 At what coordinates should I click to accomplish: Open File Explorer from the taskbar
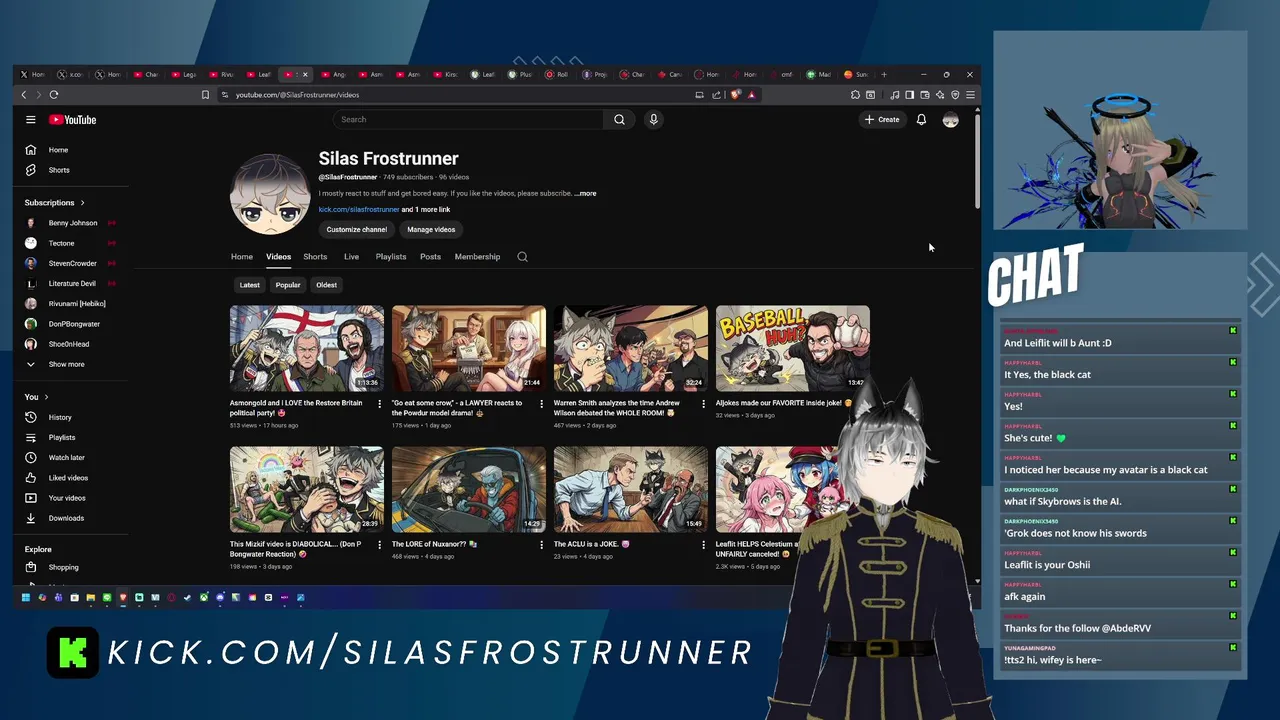[x=91, y=598]
